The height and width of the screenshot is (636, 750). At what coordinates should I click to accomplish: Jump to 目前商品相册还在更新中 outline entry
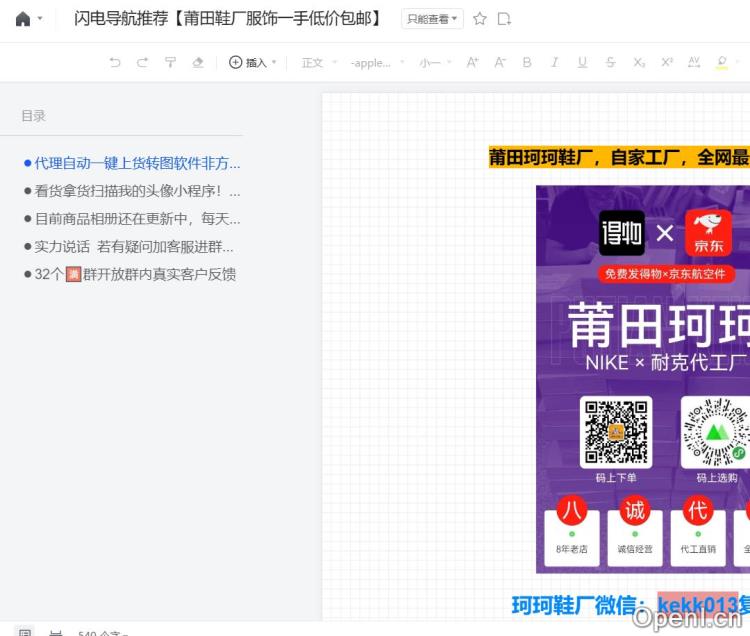click(x=132, y=219)
